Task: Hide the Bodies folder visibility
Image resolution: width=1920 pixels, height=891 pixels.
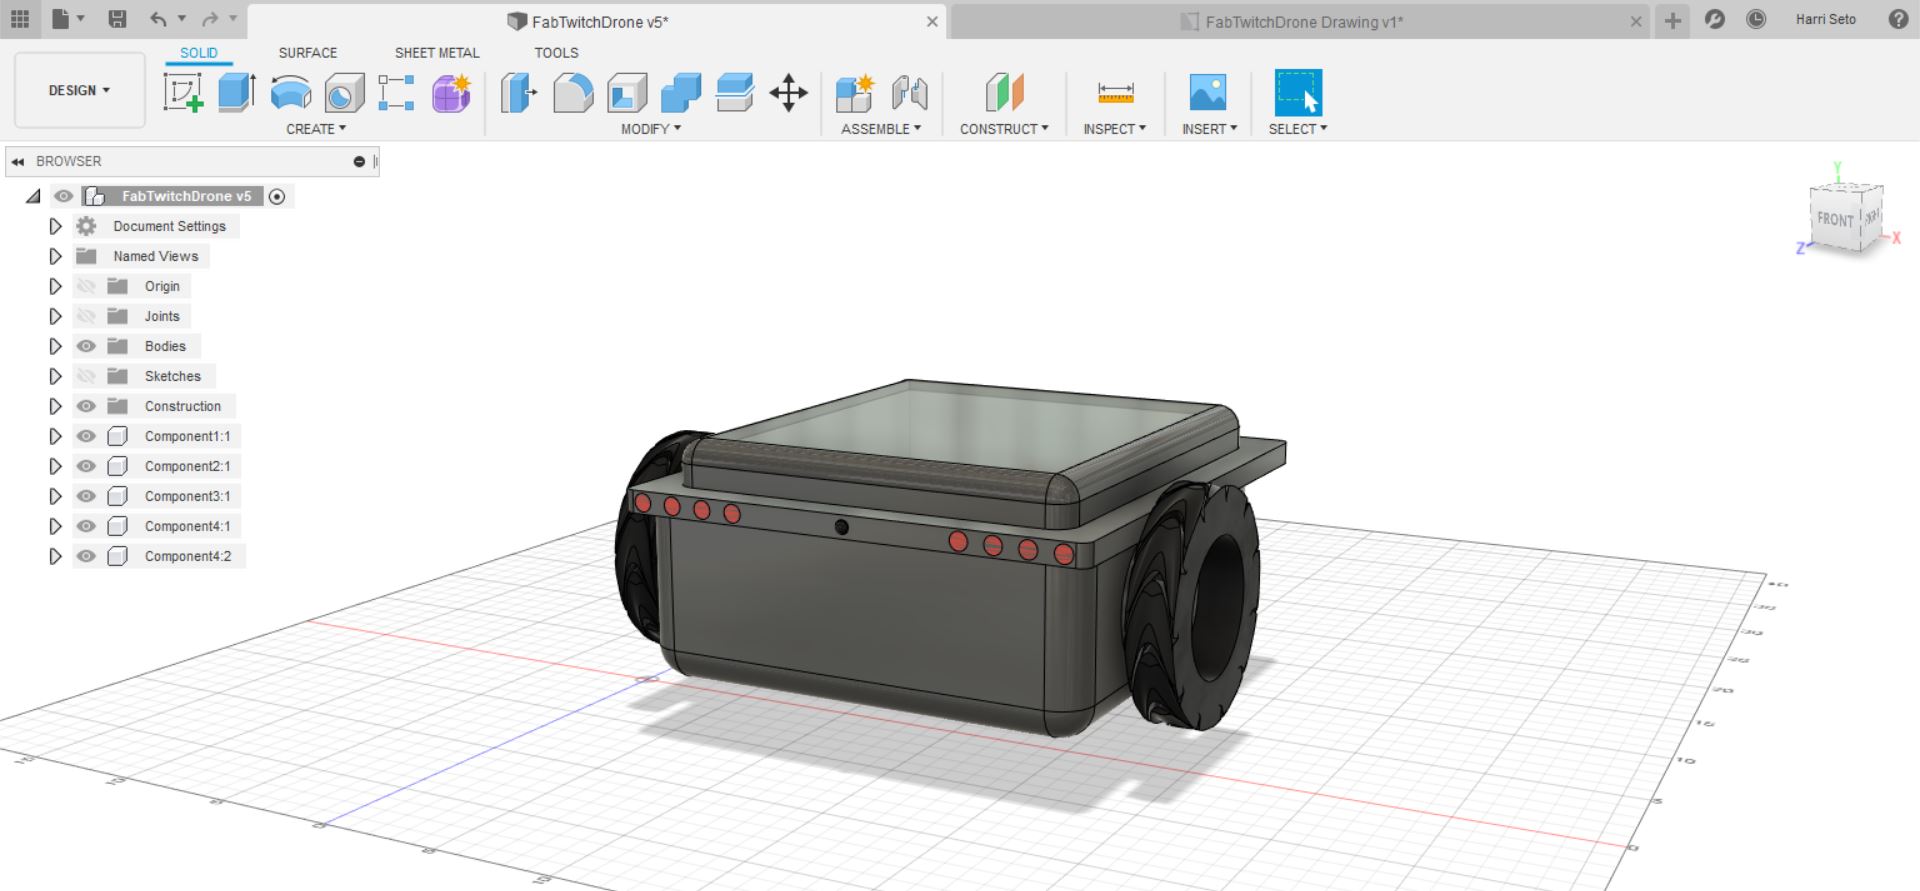Action: pos(87,346)
